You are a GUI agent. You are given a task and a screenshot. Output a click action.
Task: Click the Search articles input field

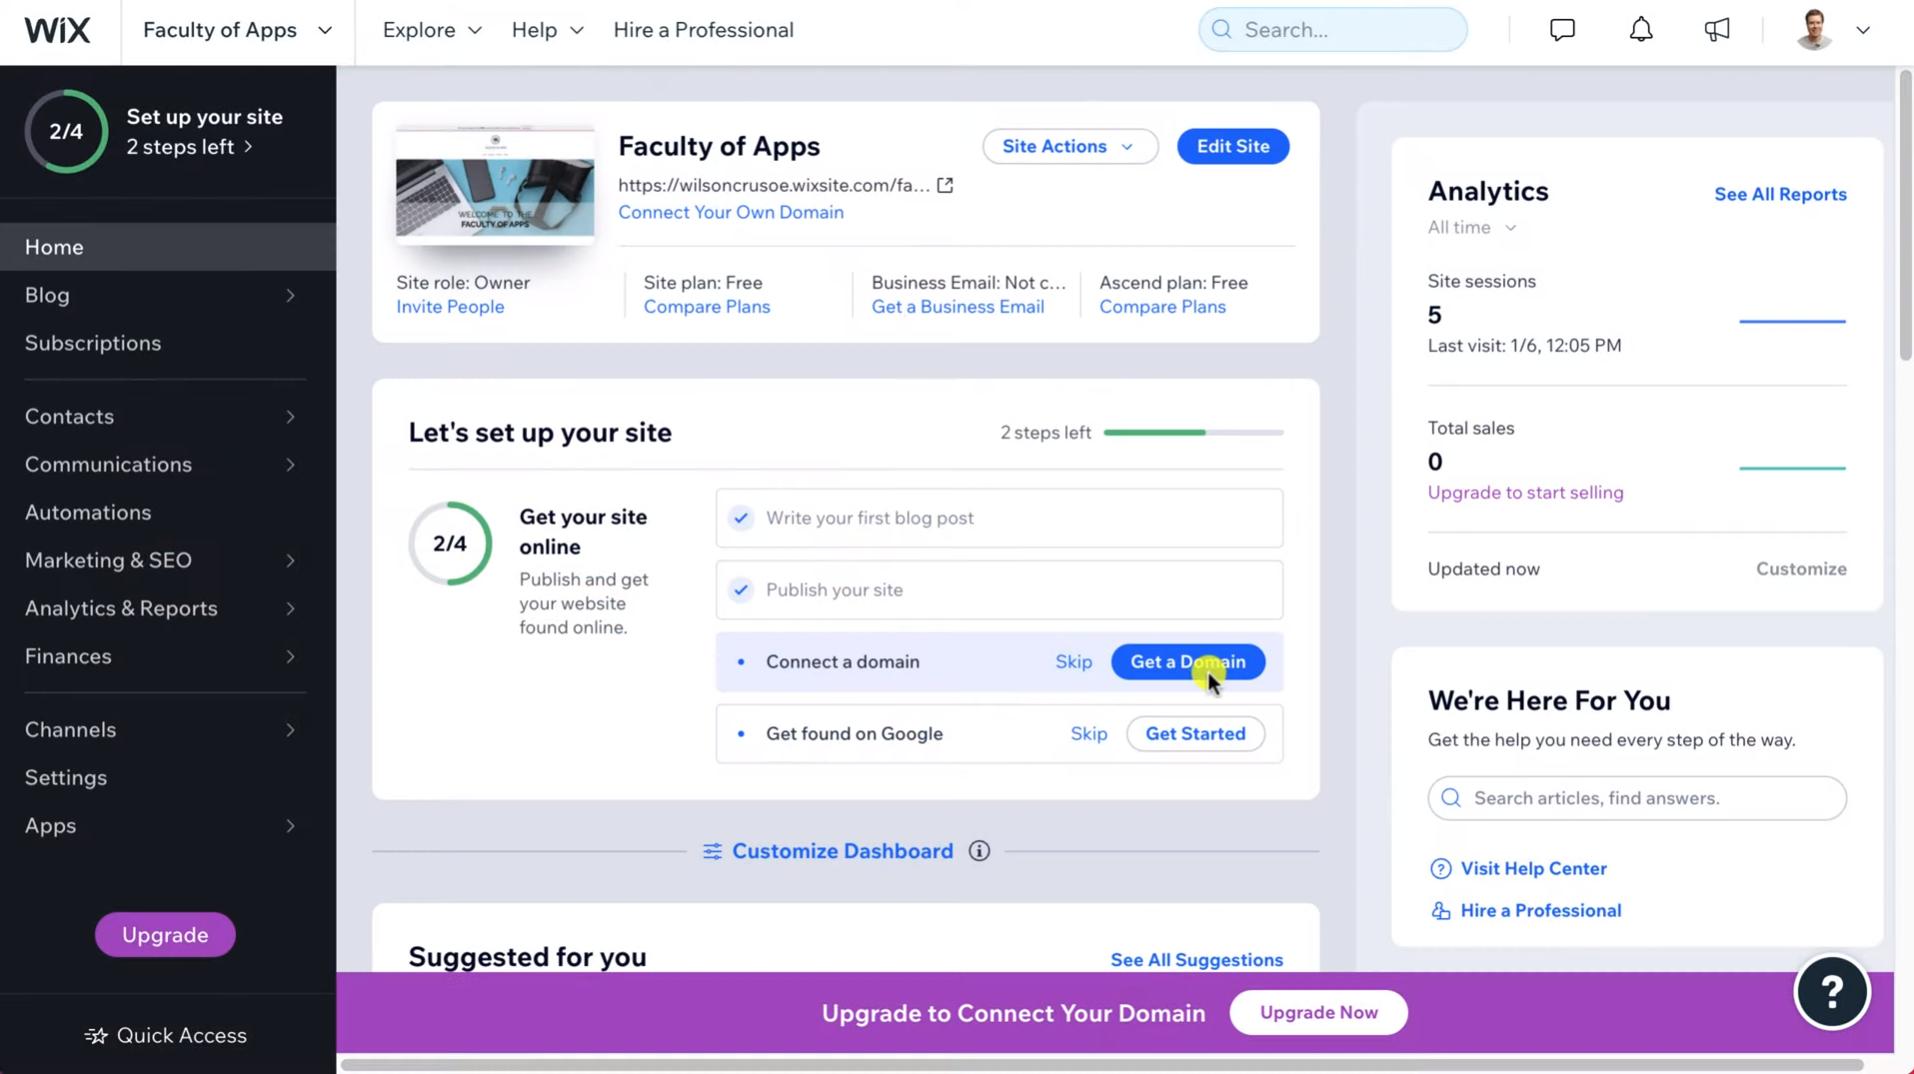[x=1635, y=798]
